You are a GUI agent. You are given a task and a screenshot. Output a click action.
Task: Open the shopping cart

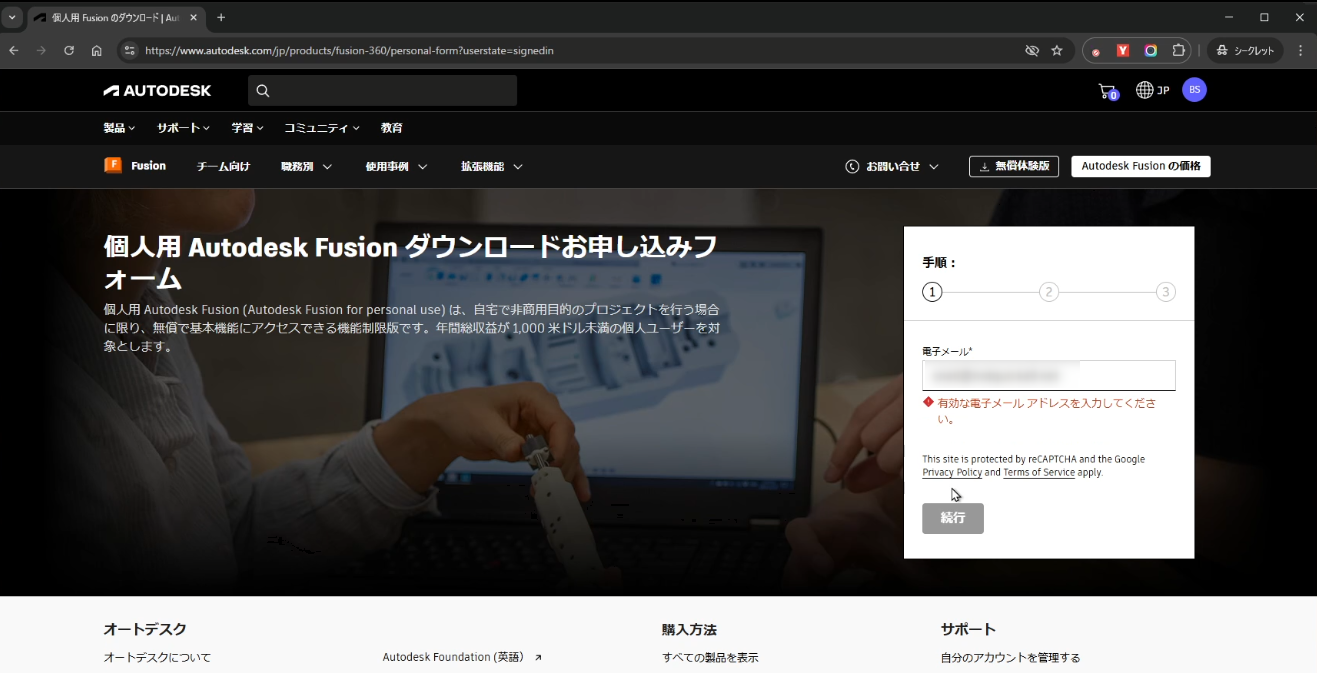tap(1107, 91)
